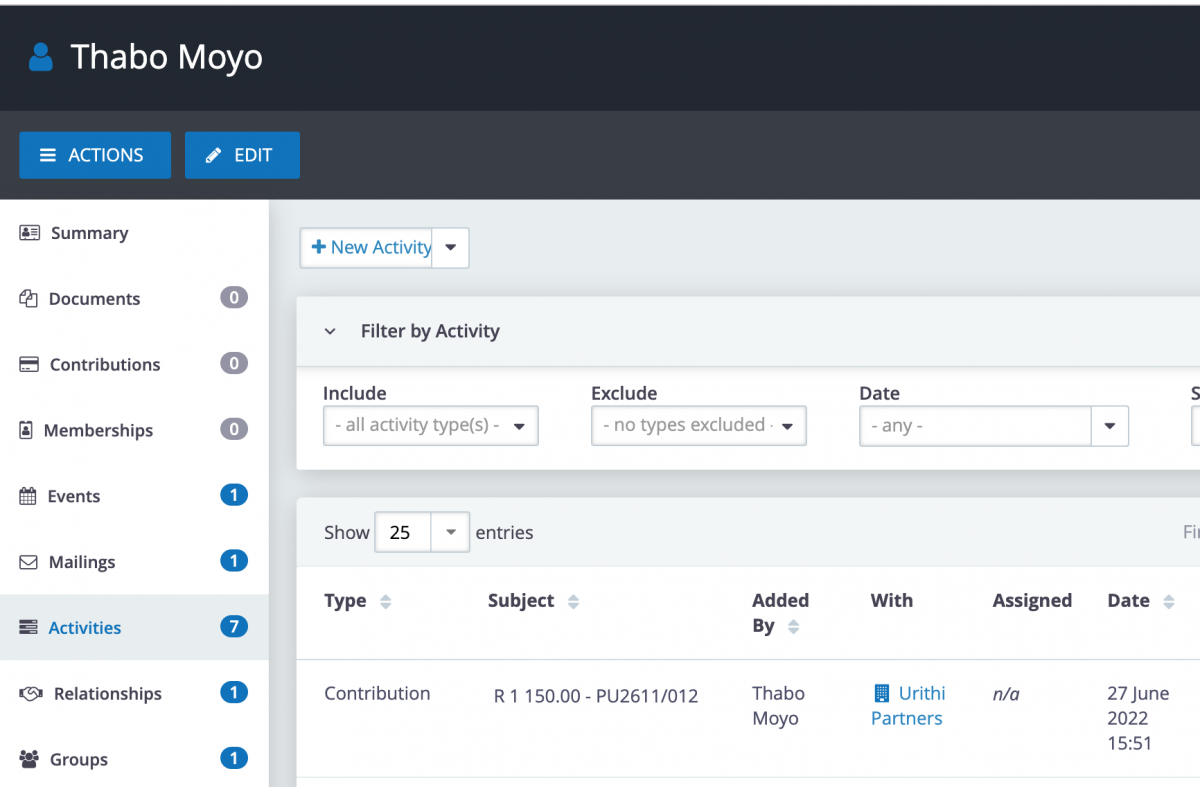The height and width of the screenshot is (787, 1200).
Task: Open the Activities tab
Action: (84, 627)
